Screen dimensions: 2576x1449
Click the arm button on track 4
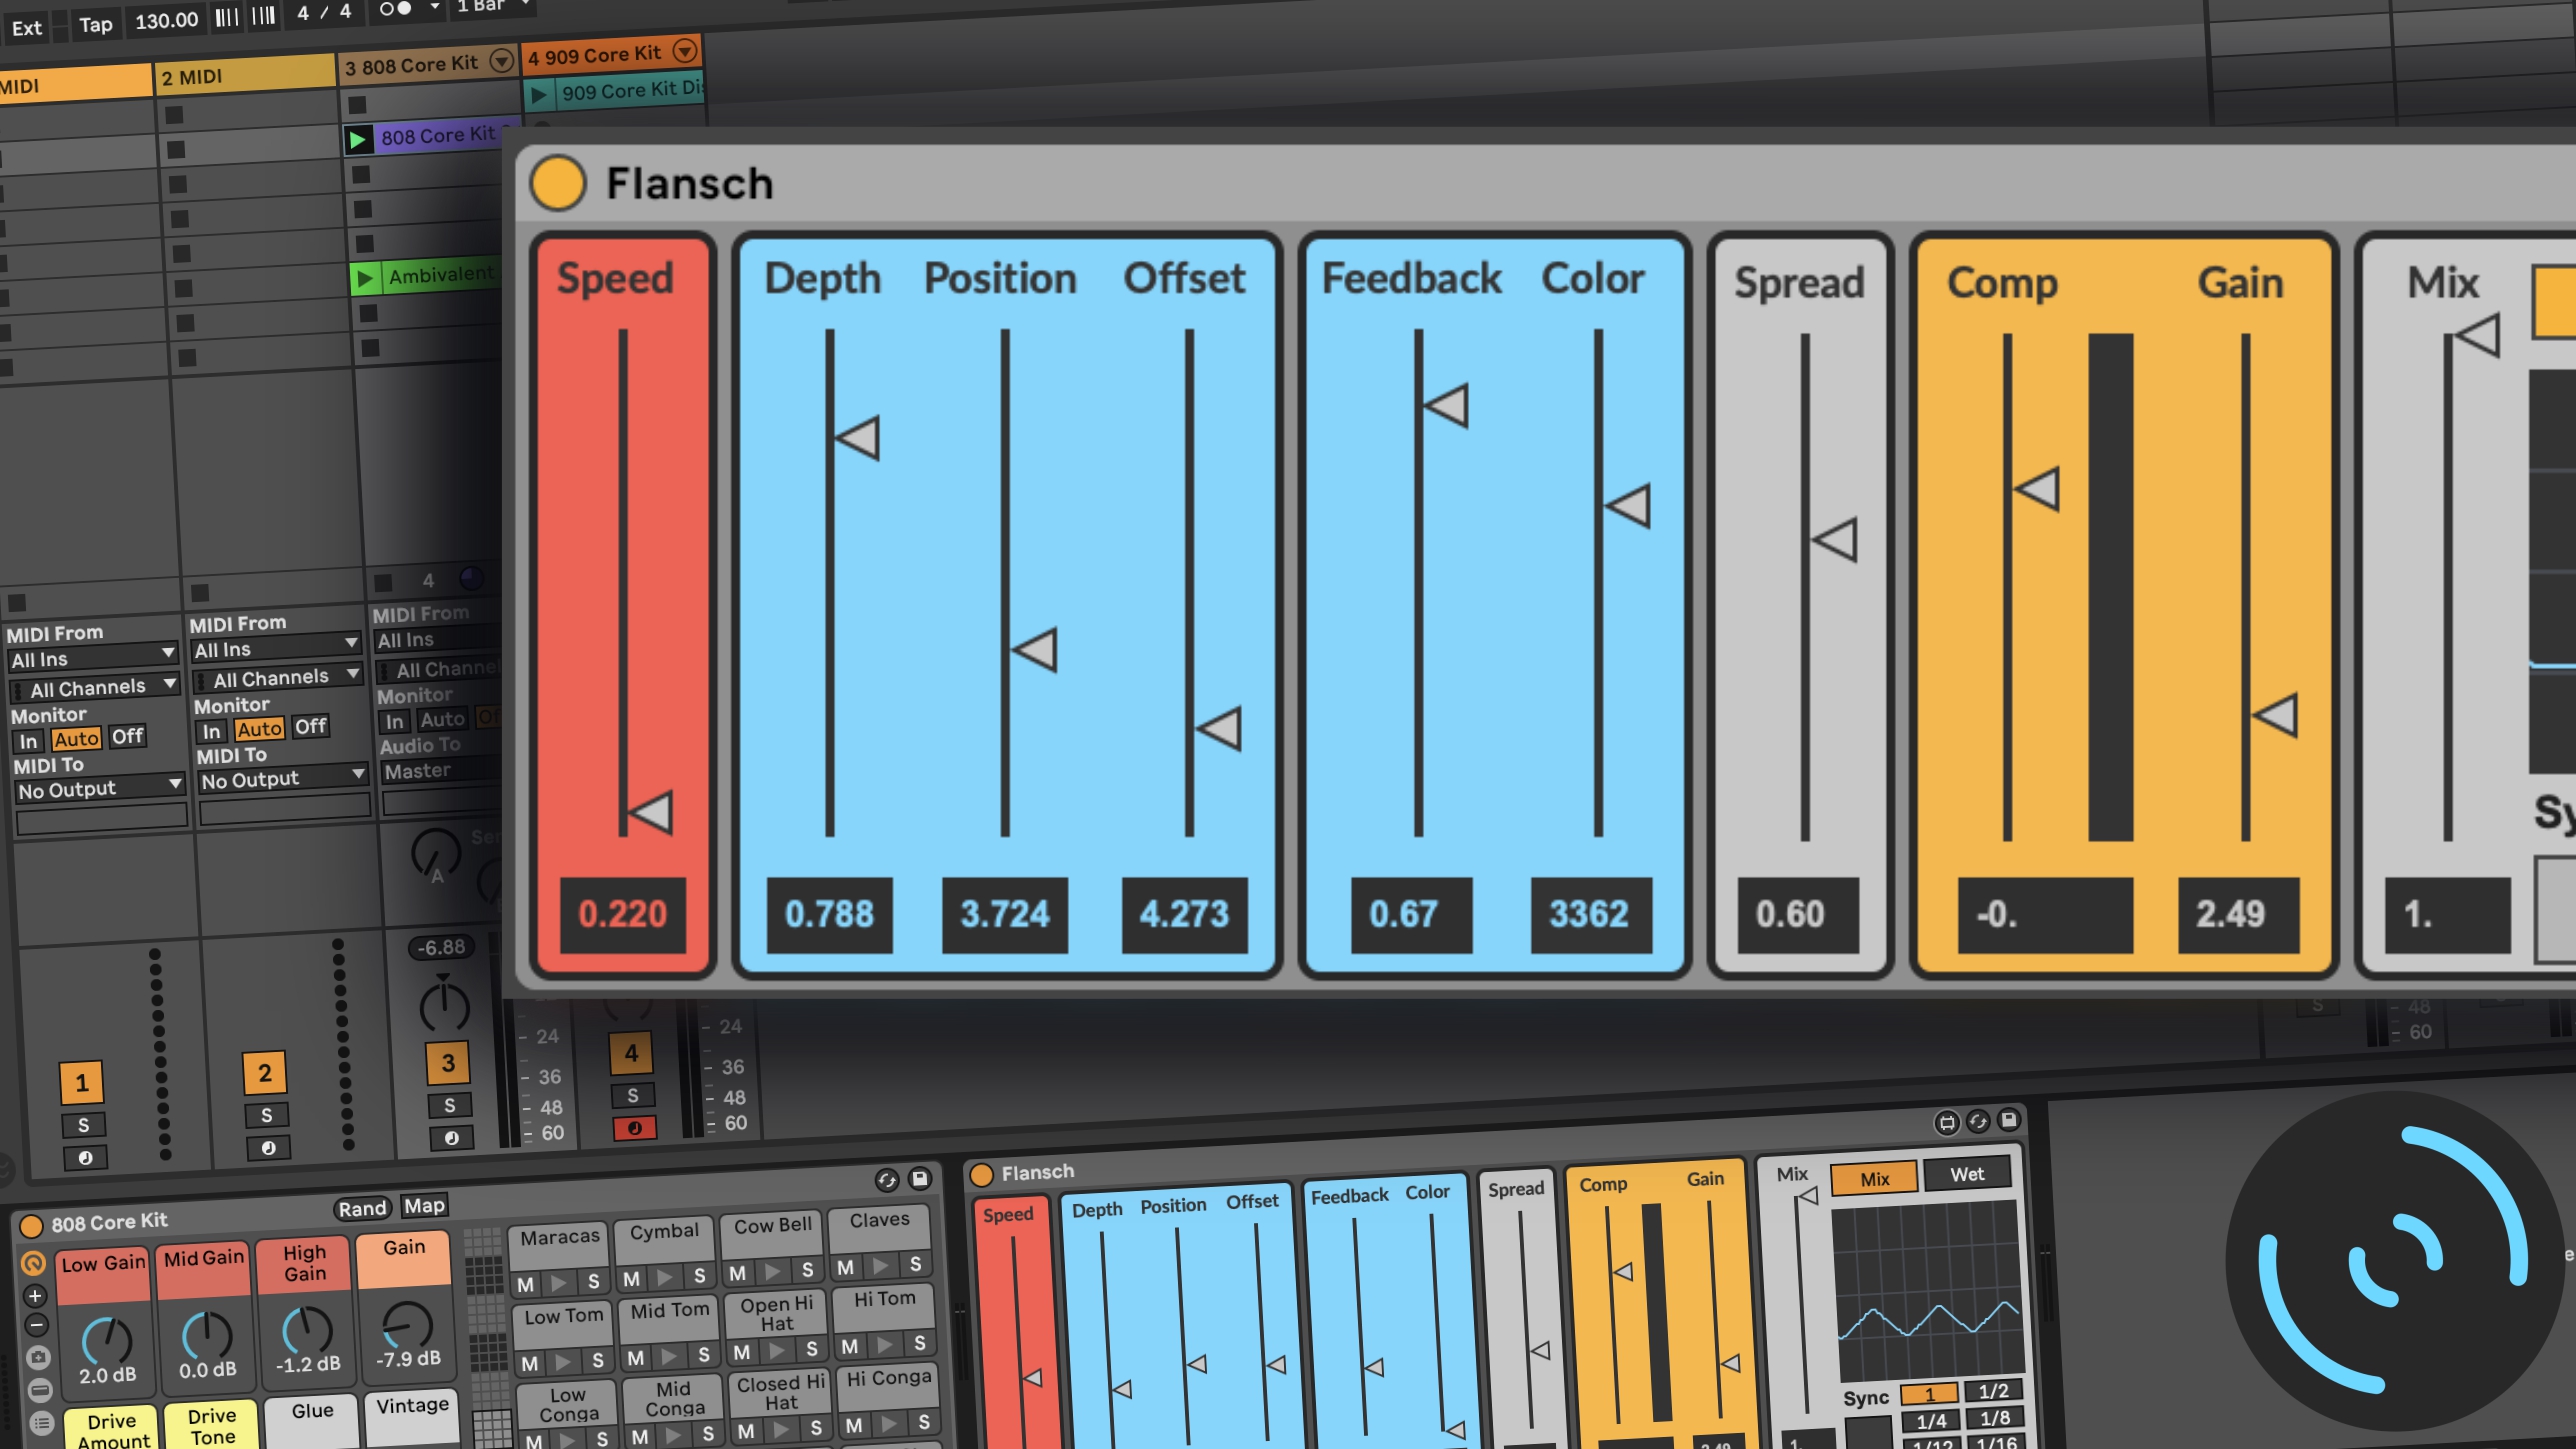pos(634,1128)
